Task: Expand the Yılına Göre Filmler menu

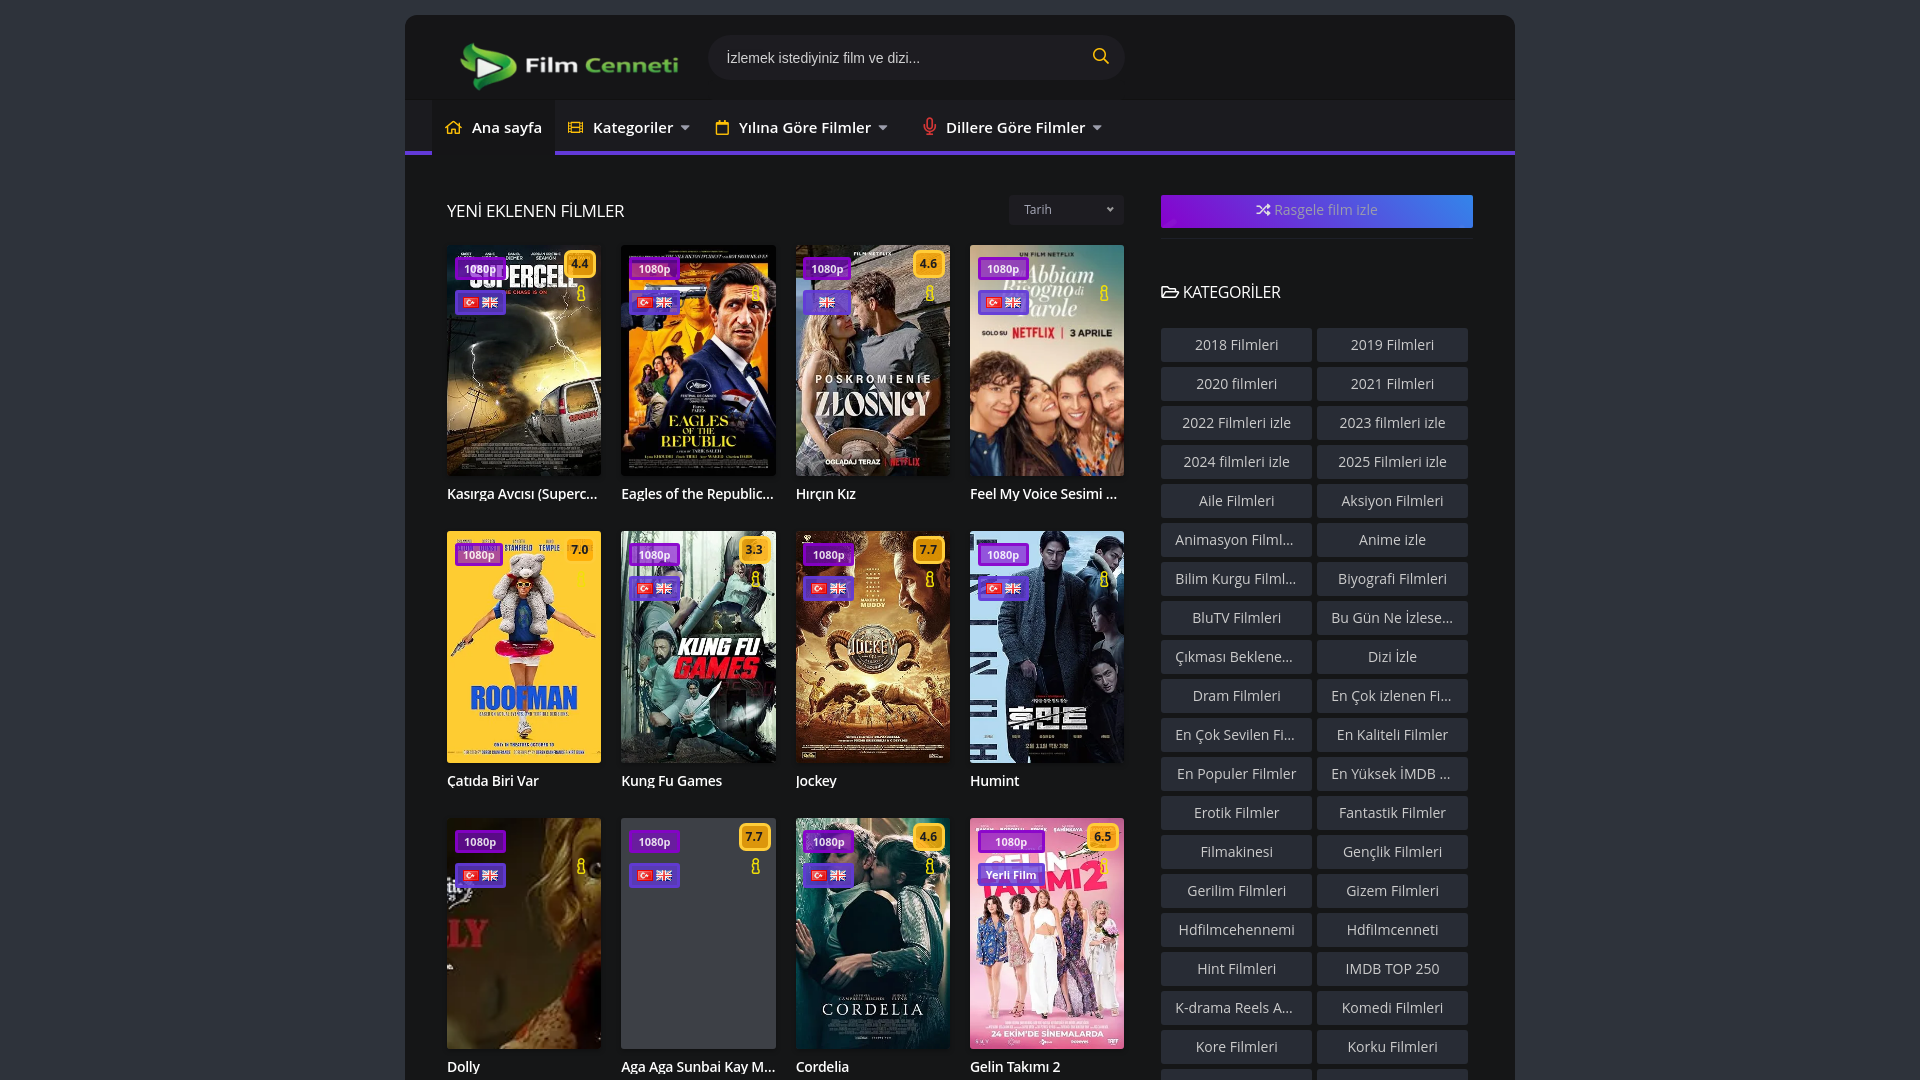Action: (x=801, y=128)
